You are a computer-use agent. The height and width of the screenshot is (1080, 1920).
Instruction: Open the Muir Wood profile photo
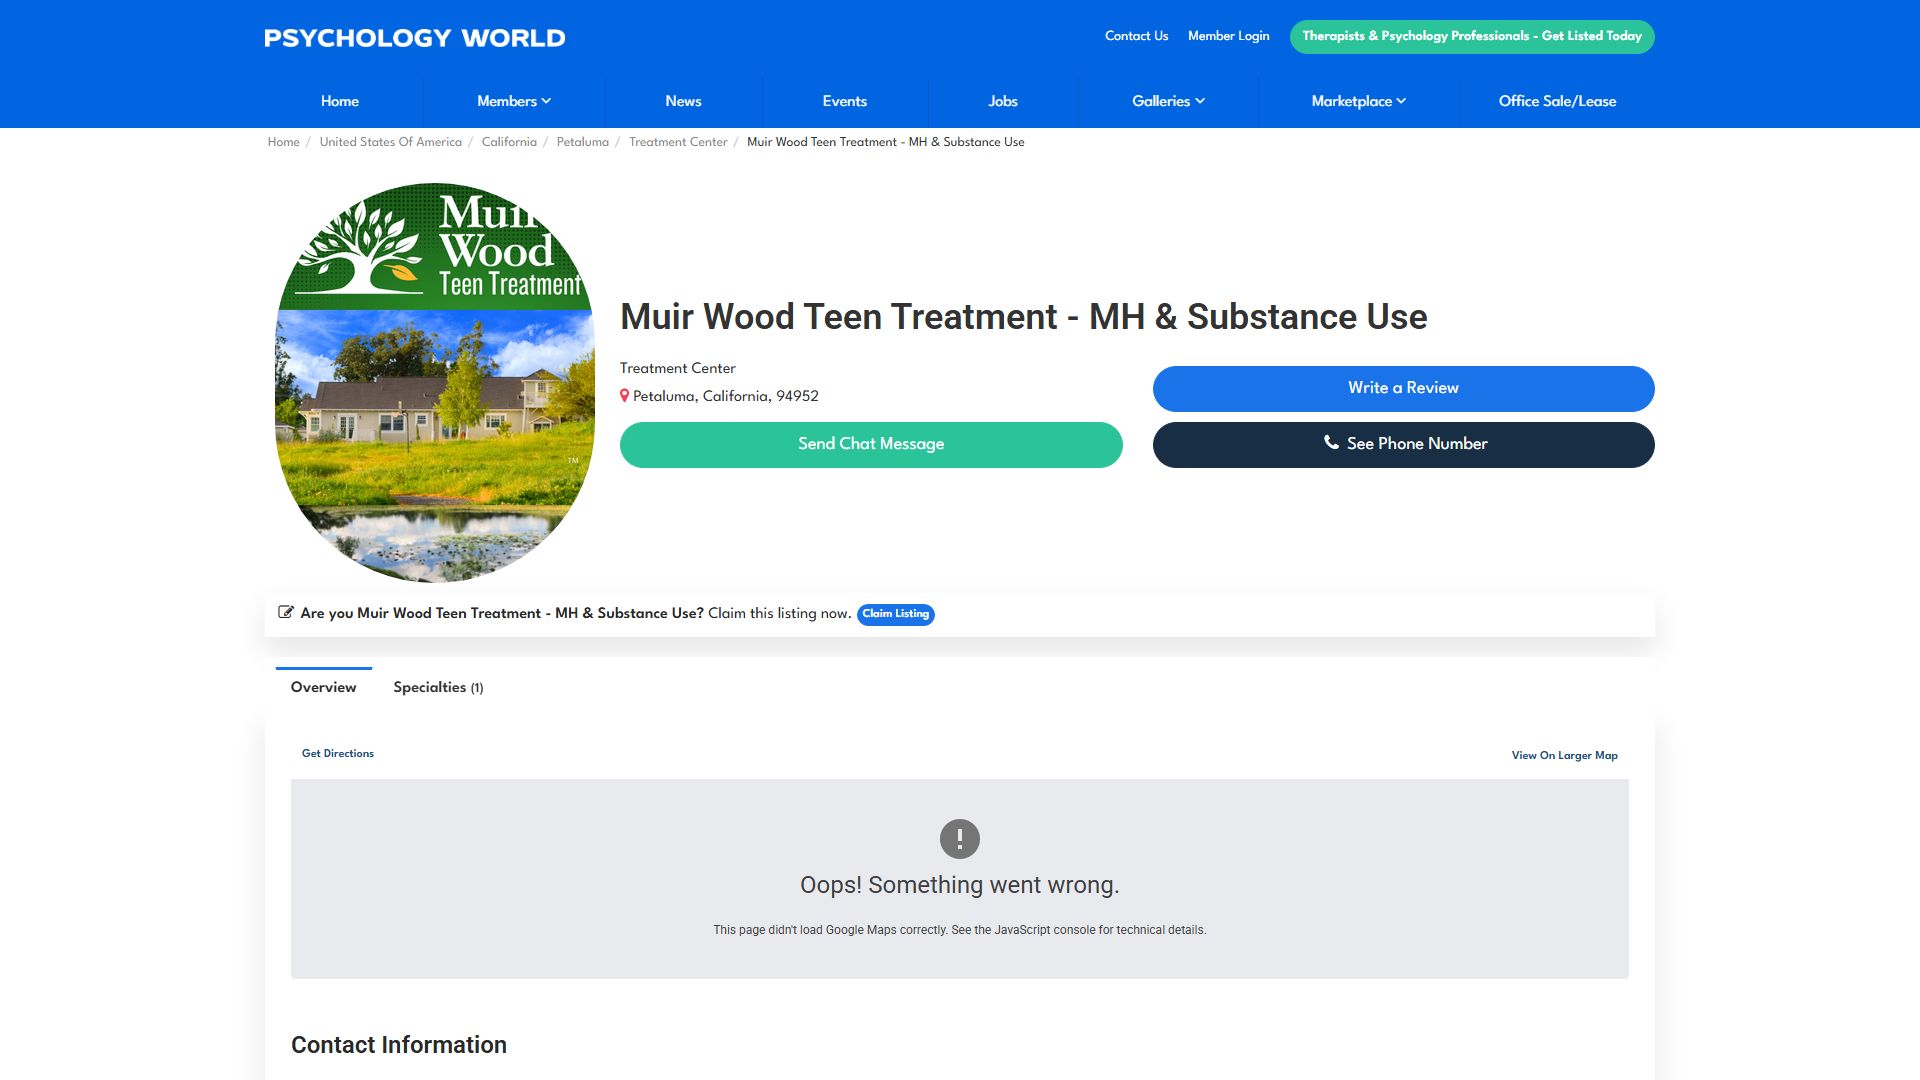(435, 382)
